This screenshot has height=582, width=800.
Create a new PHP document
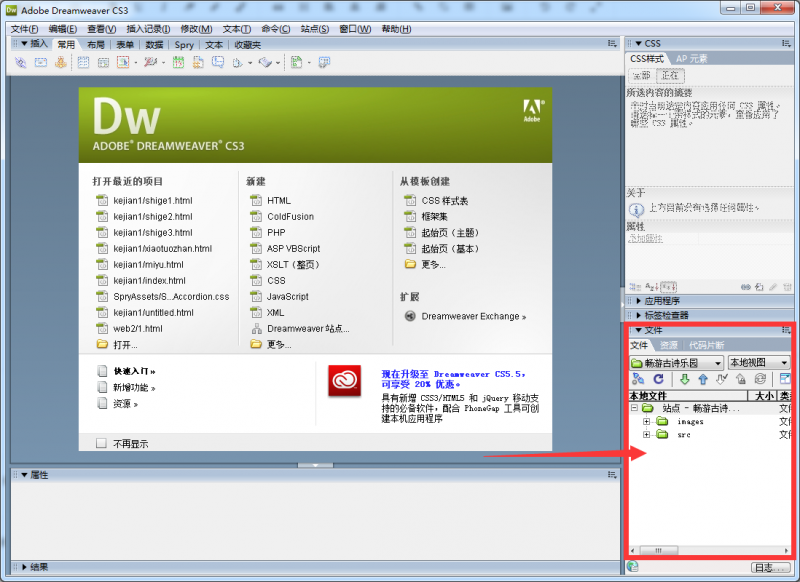click(276, 233)
